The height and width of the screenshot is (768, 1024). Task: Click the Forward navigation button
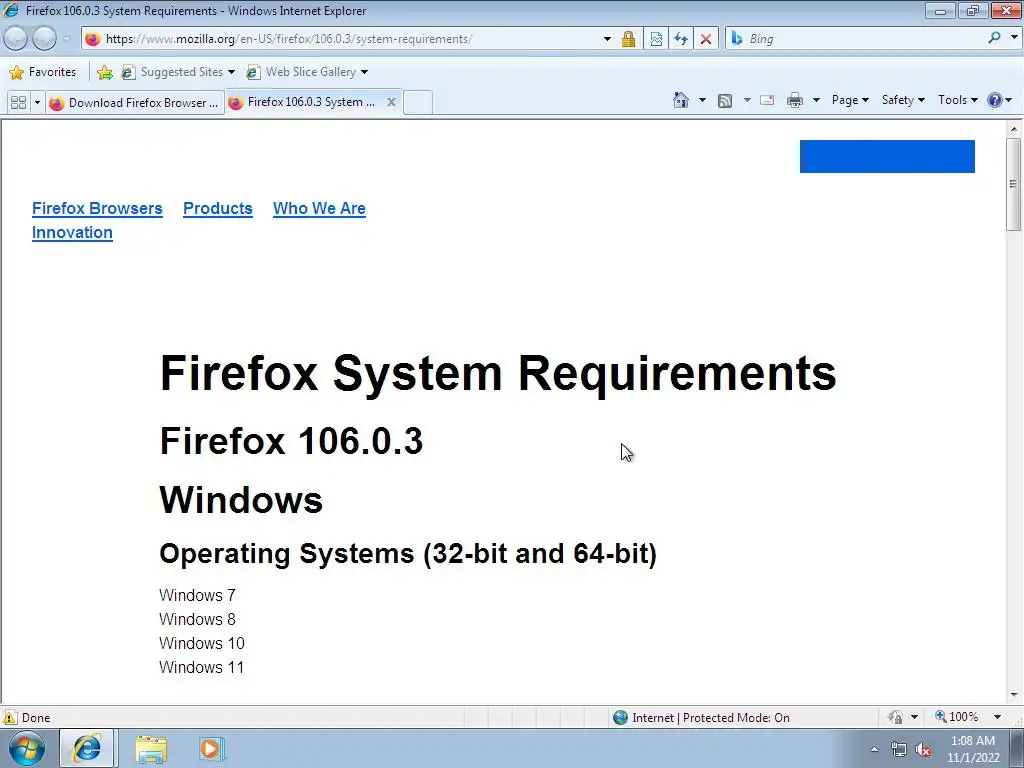pos(44,39)
